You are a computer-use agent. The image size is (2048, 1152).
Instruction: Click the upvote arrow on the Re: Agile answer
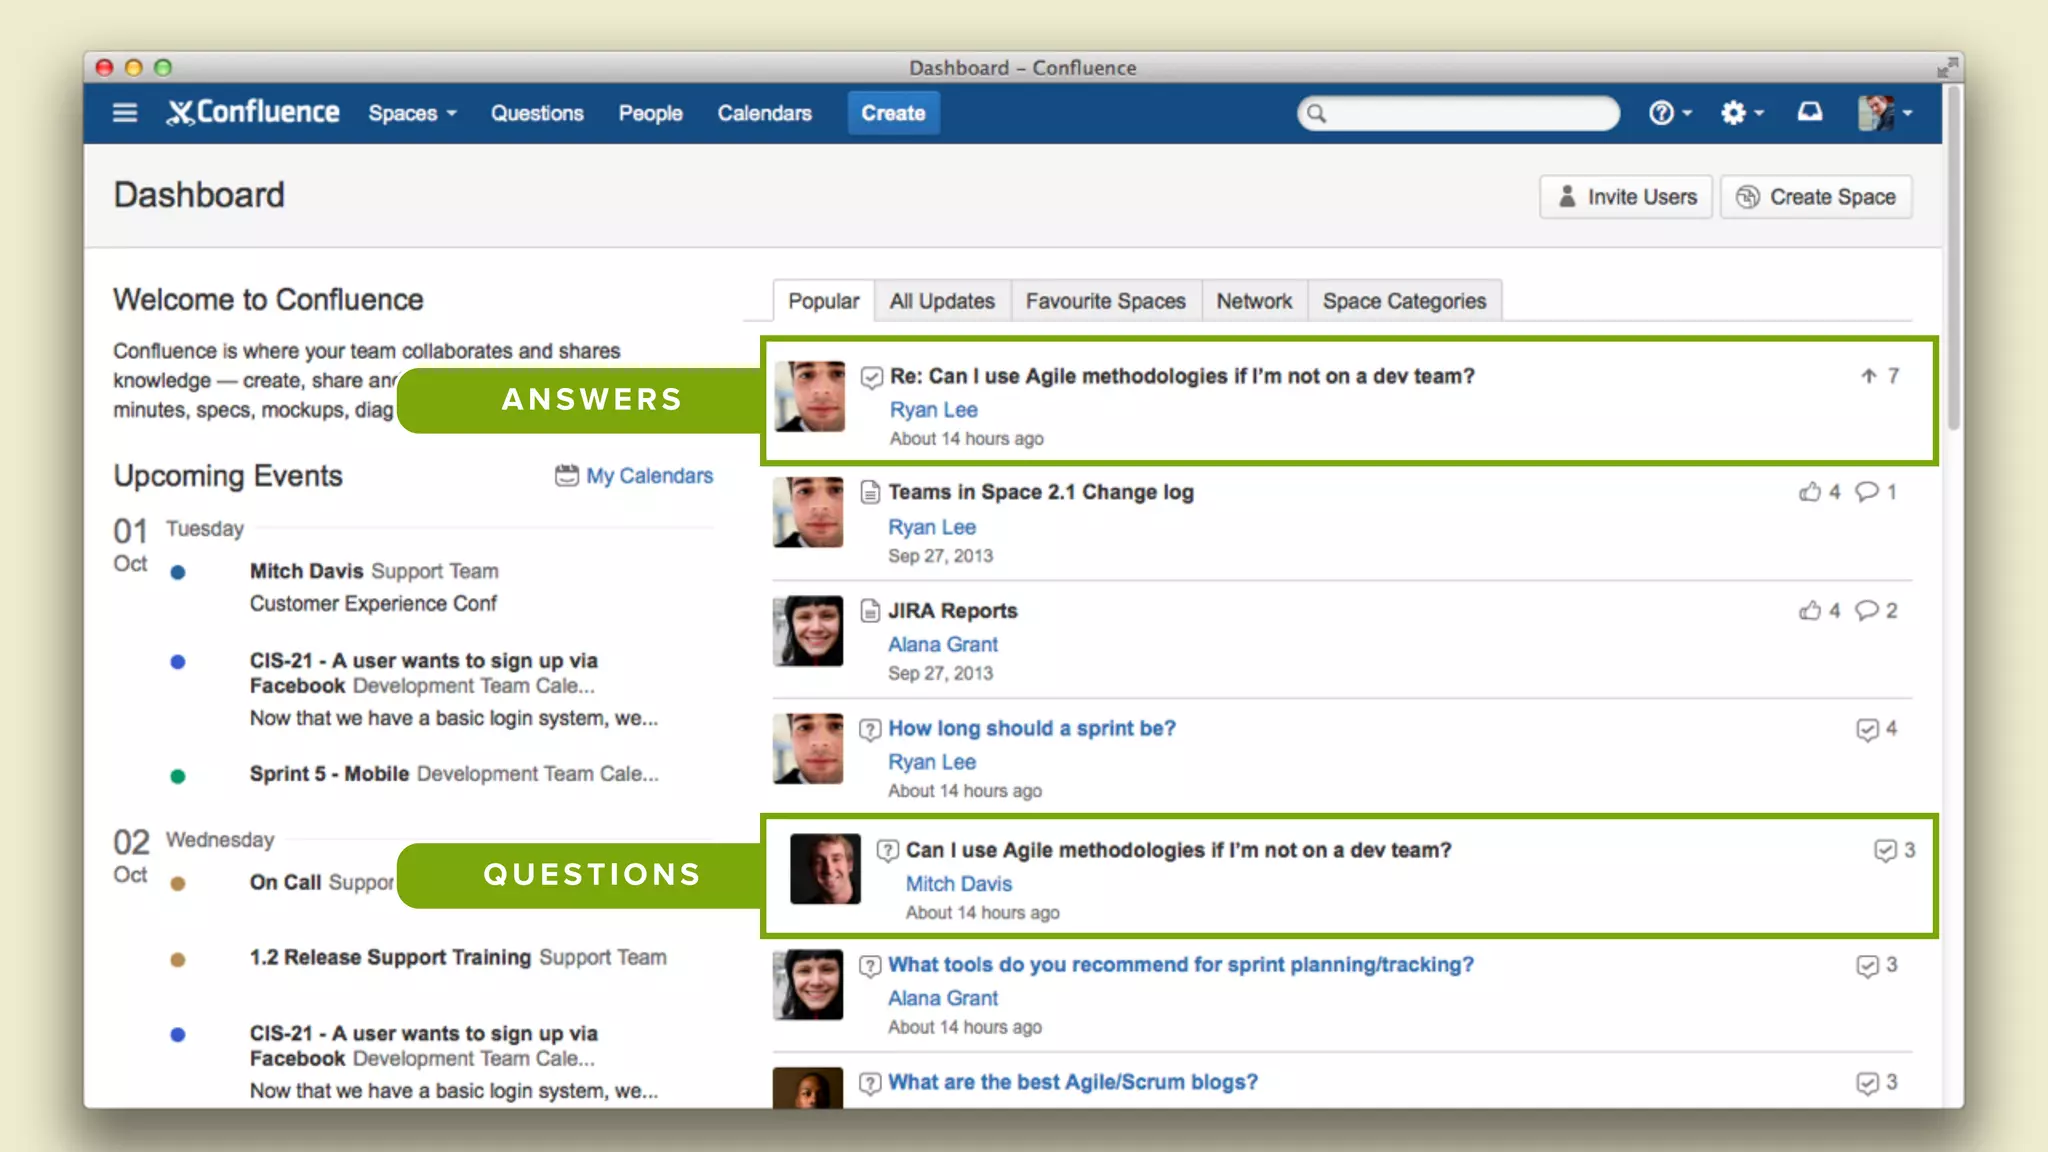click(x=1868, y=376)
